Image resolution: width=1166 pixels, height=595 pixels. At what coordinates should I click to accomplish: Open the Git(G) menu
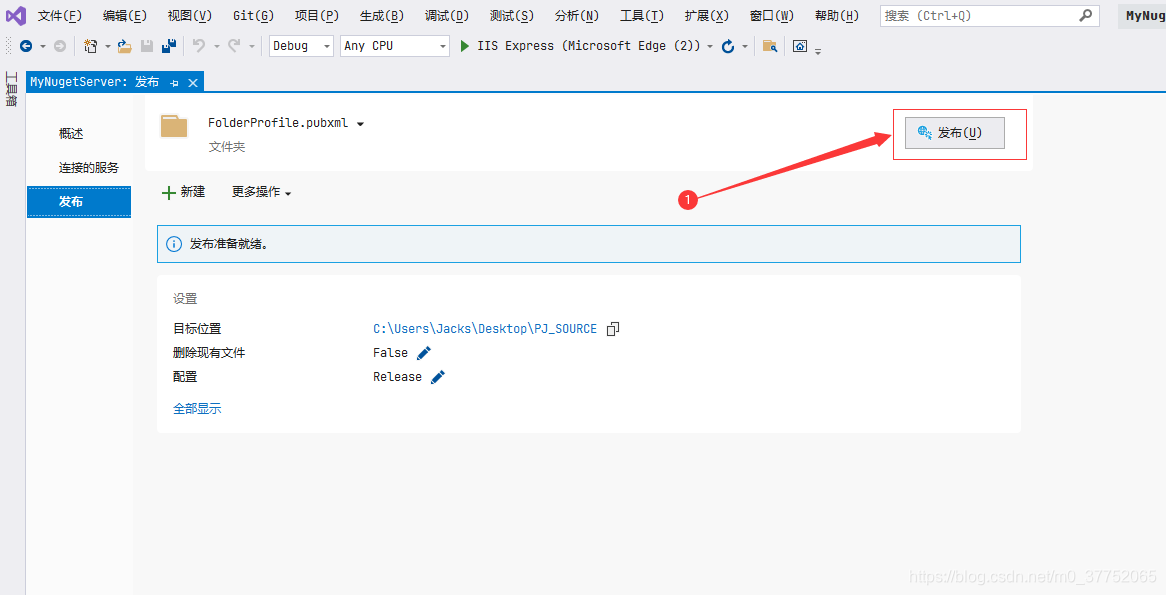[x=253, y=16]
